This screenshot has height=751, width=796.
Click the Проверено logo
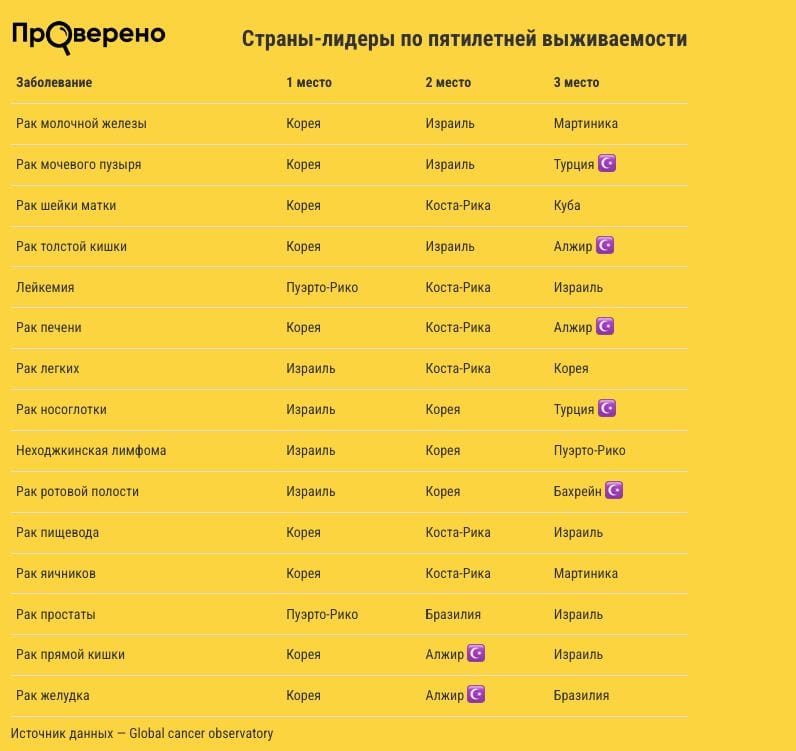[x=88, y=36]
